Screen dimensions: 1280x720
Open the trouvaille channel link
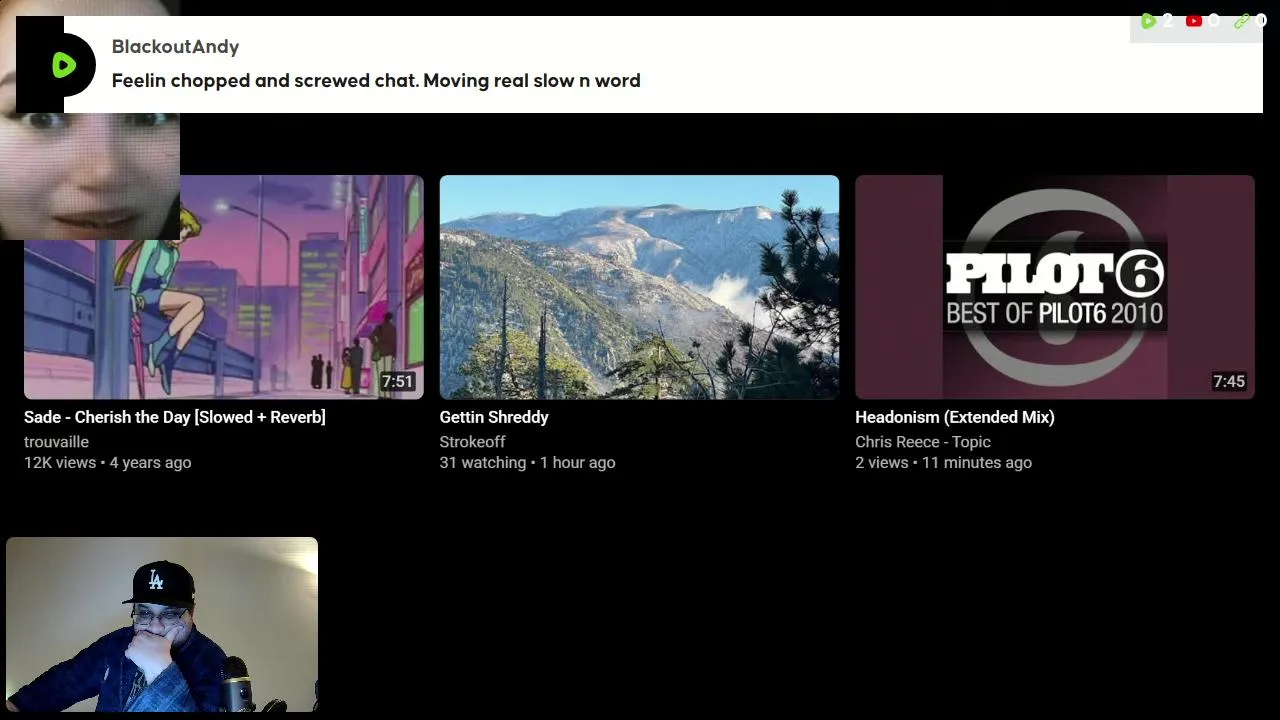tap(56, 442)
